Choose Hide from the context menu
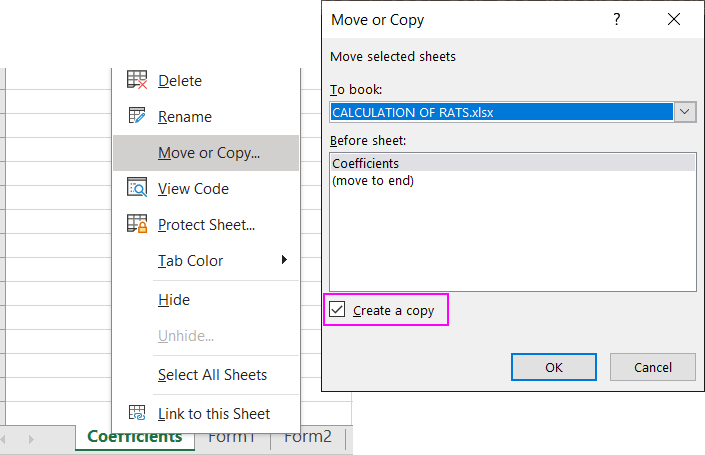Image resolution: width=705 pixels, height=455 pixels. tap(174, 299)
